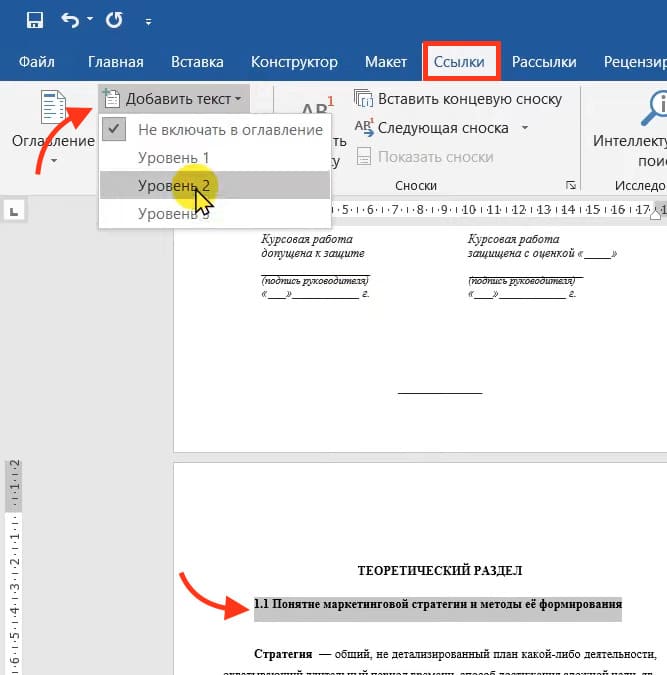Click the Undo arrow icon
This screenshot has width=667, height=675.
point(70,20)
